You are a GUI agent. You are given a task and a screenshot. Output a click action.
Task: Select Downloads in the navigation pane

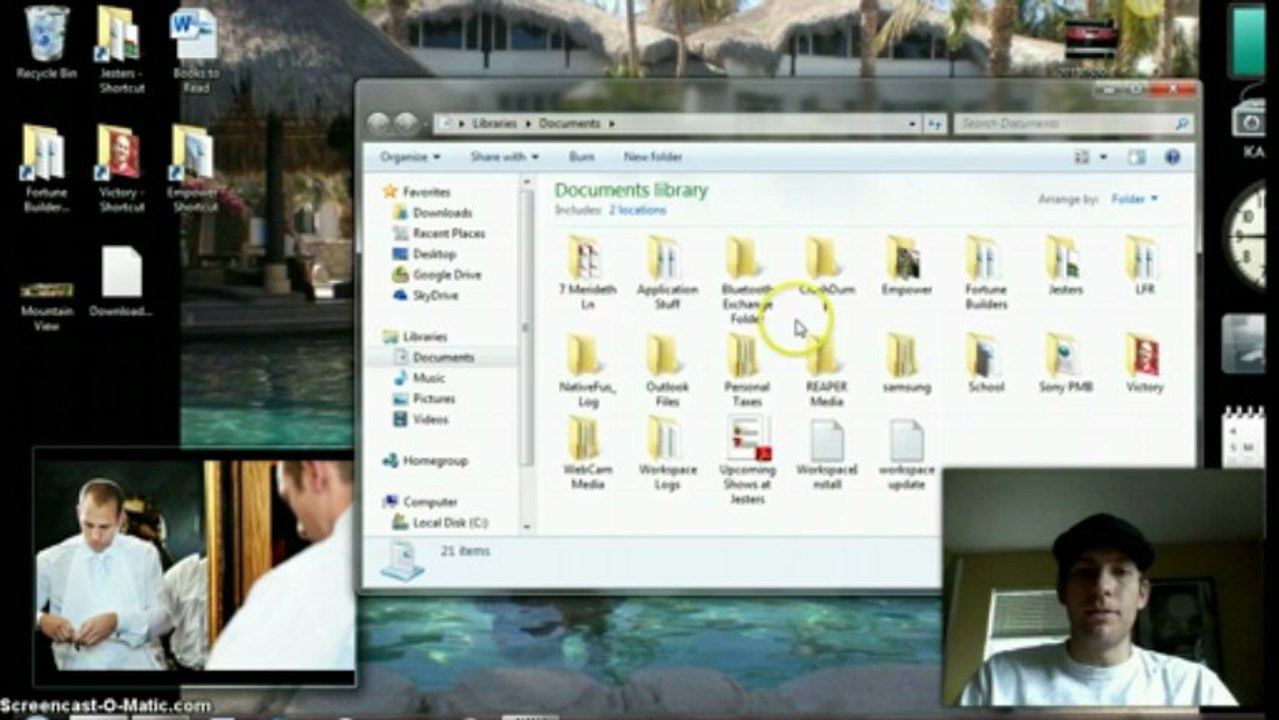pos(432,212)
